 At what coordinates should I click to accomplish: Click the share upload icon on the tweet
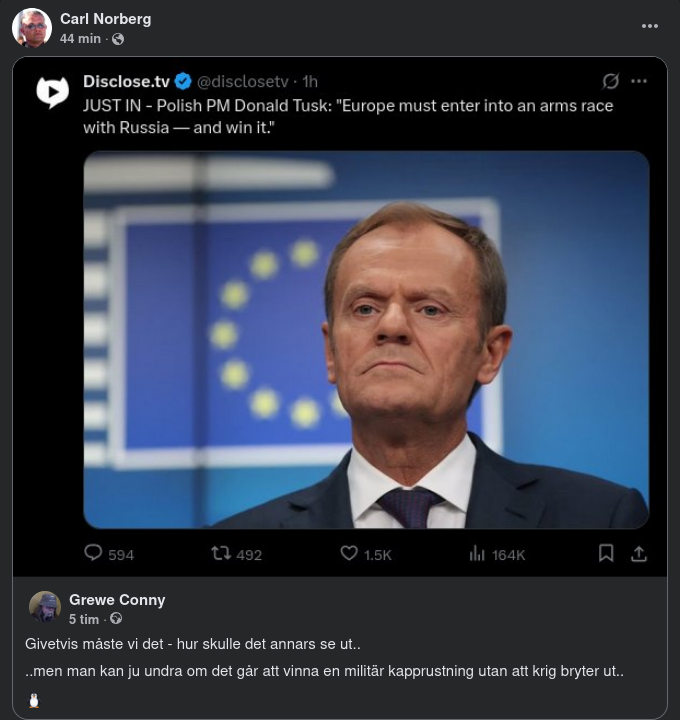tap(639, 553)
